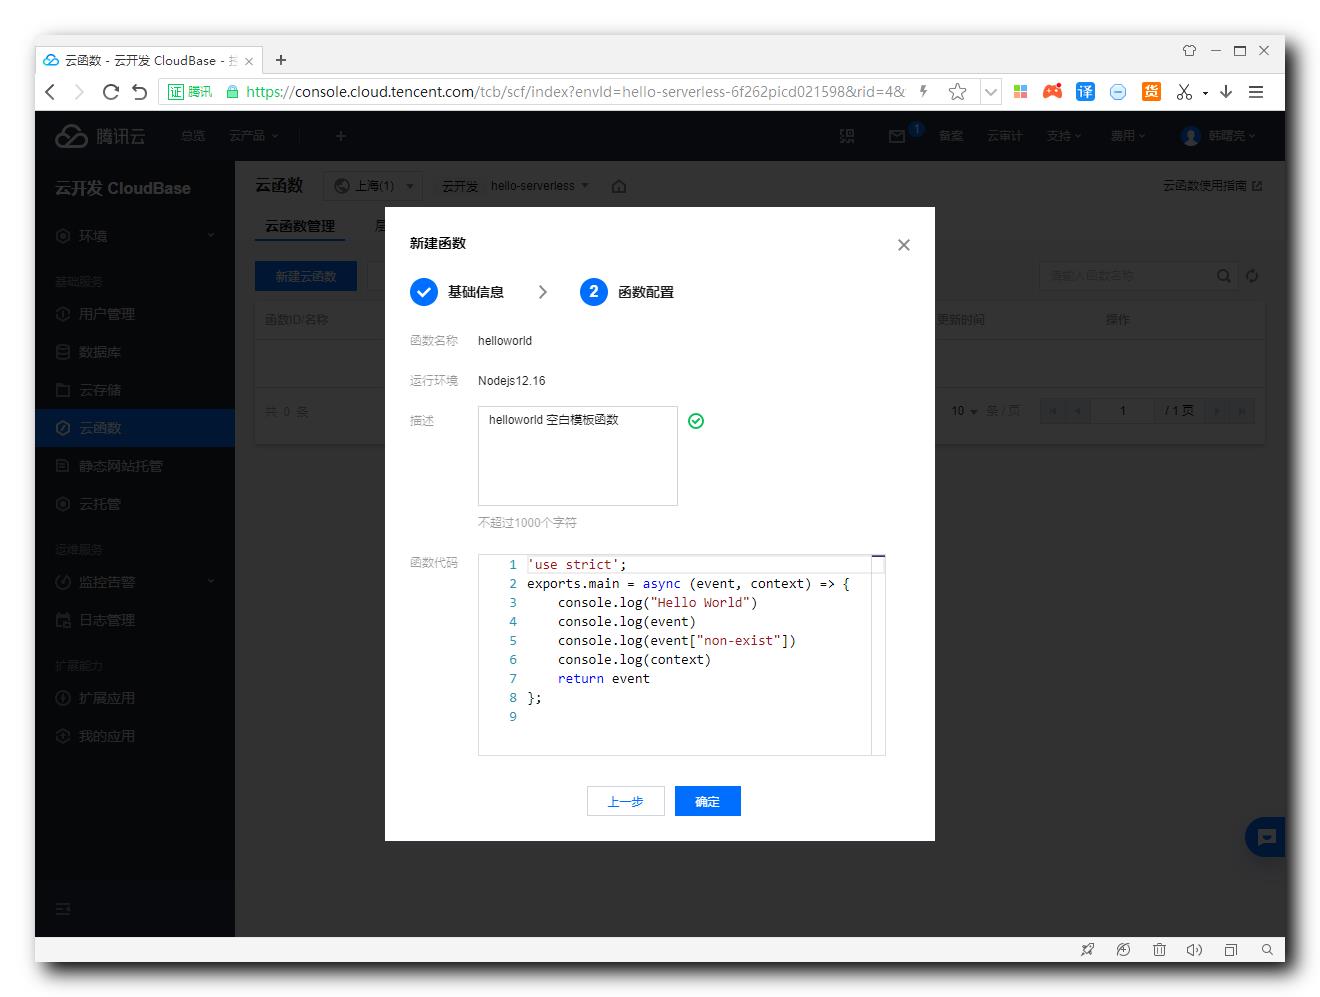
Task: Open the 上海(1) region dropdown
Action: (373, 186)
